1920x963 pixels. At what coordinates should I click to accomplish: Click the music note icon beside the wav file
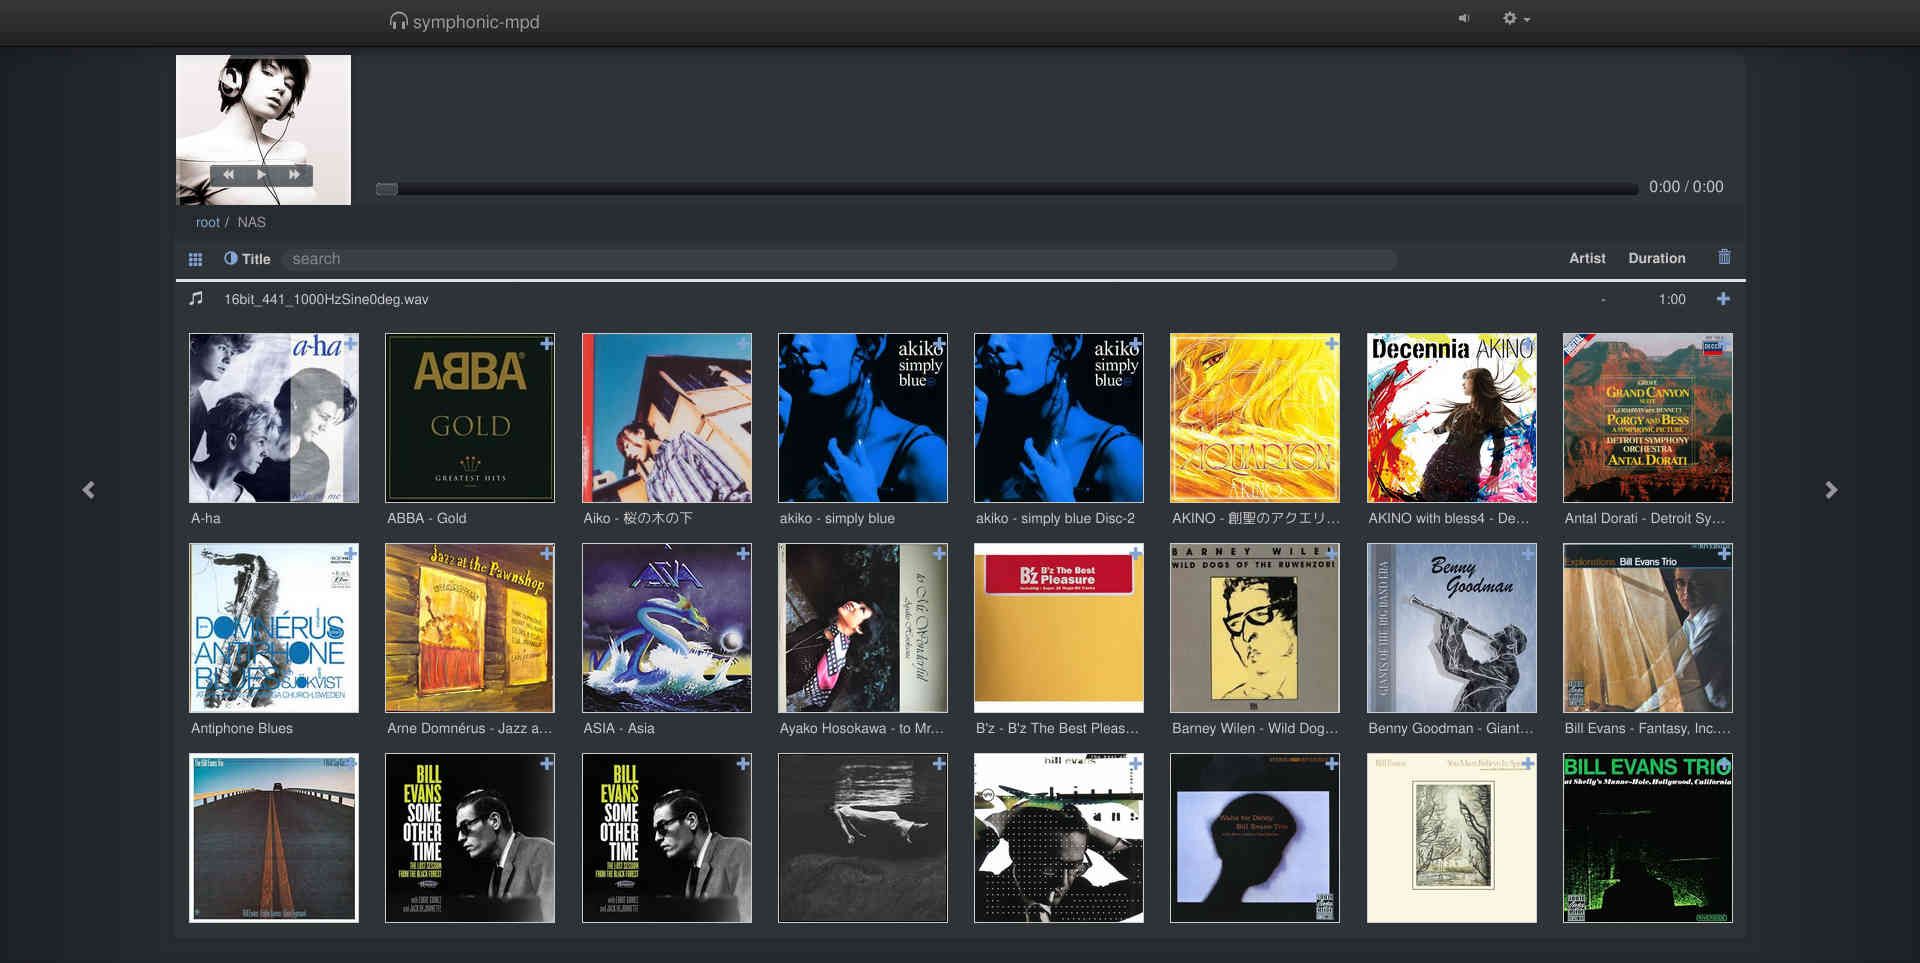(196, 298)
